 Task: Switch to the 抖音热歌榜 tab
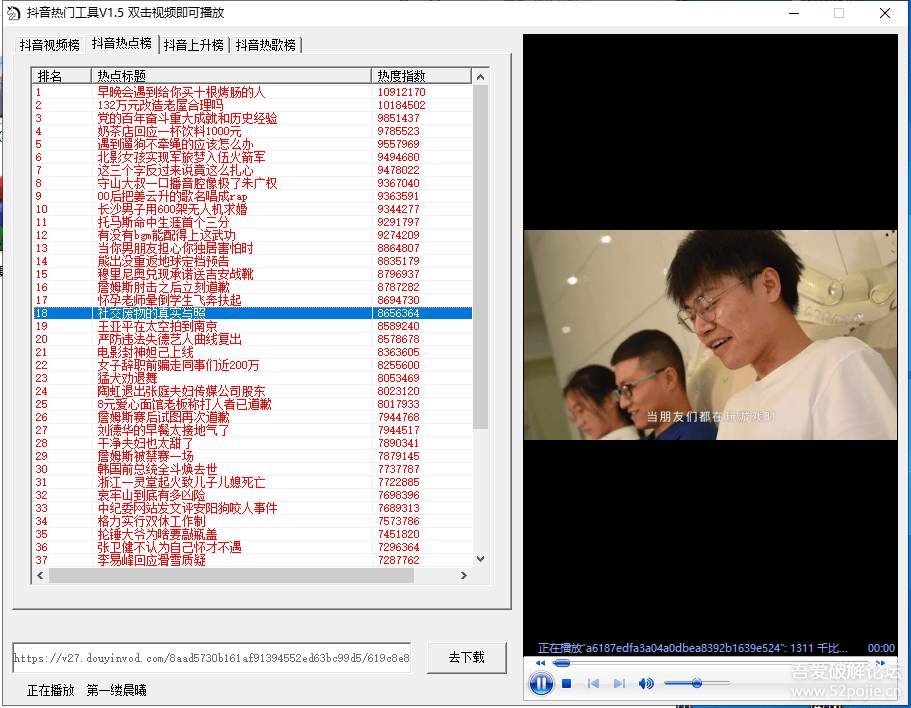tap(266, 45)
